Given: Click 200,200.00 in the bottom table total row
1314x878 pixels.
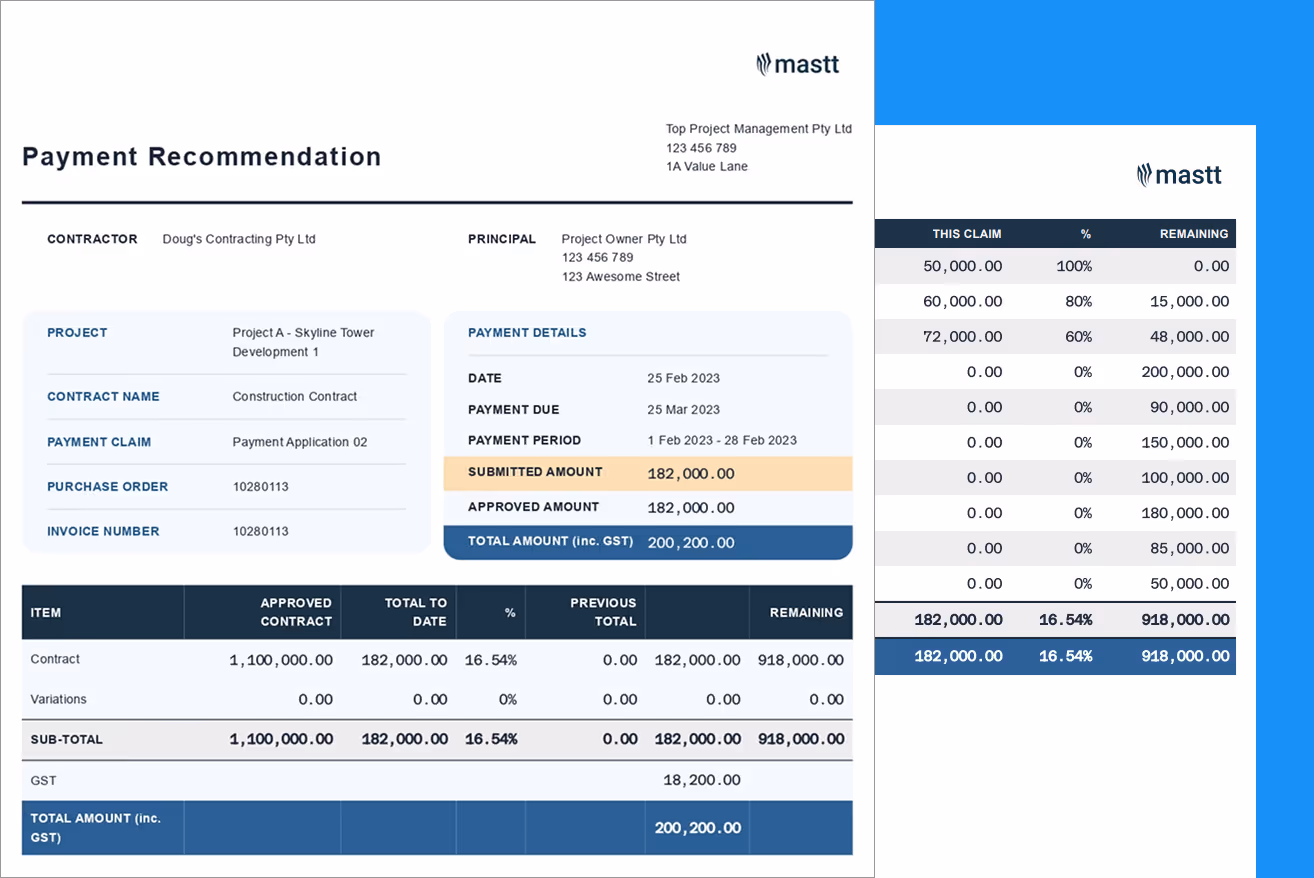Looking at the screenshot, I should [x=698, y=828].
